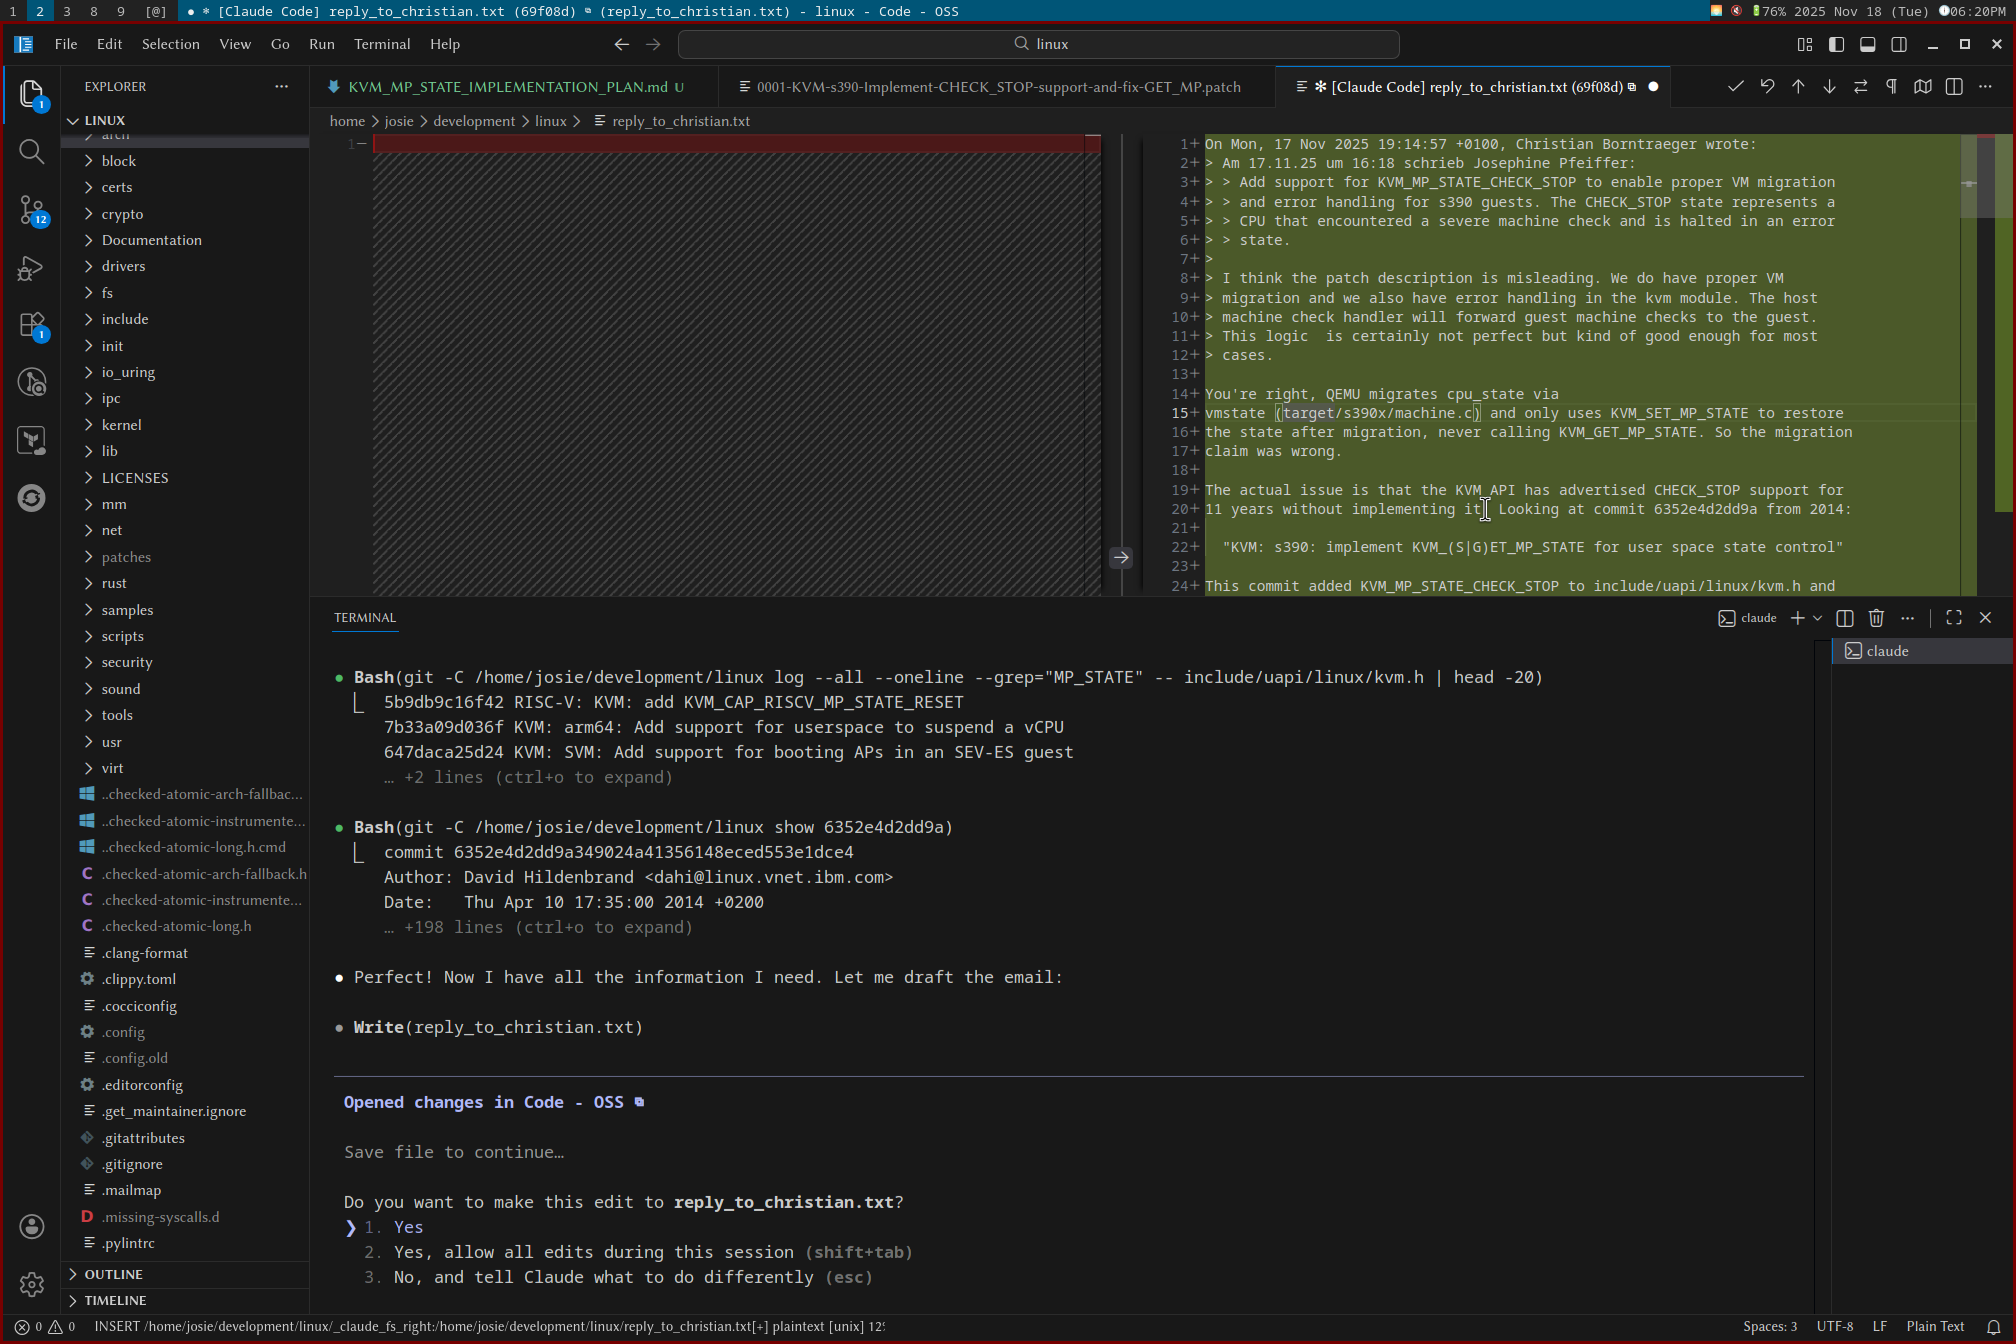Open the Terminal menu

[x=381, y=44]
